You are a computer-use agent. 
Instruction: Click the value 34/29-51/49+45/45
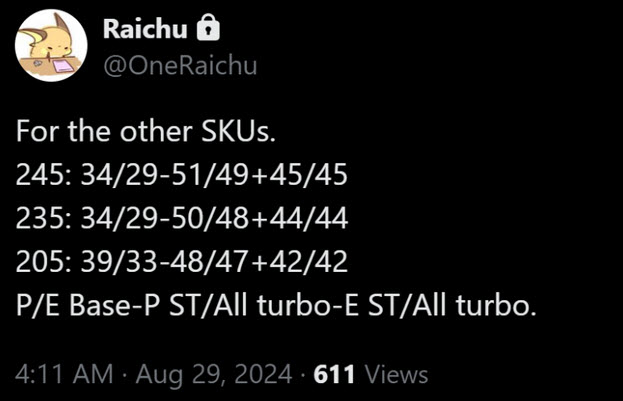[212, 176]
